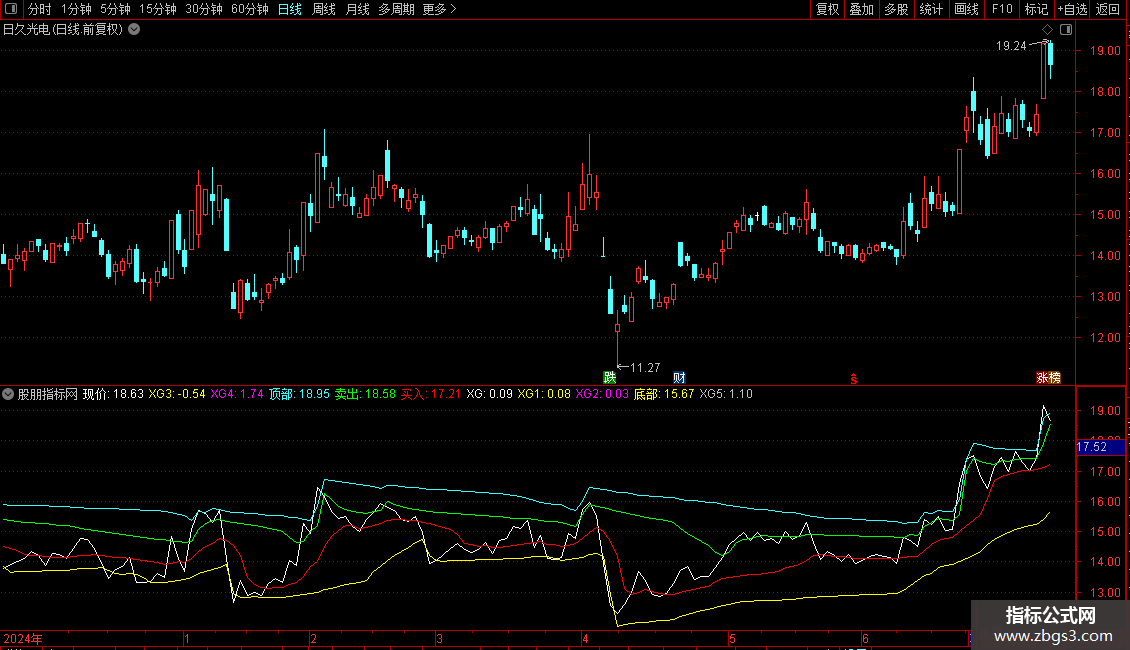Switch to 1分钟 period
This screenshot has height=650, width=1130.
tap(76, 9)
